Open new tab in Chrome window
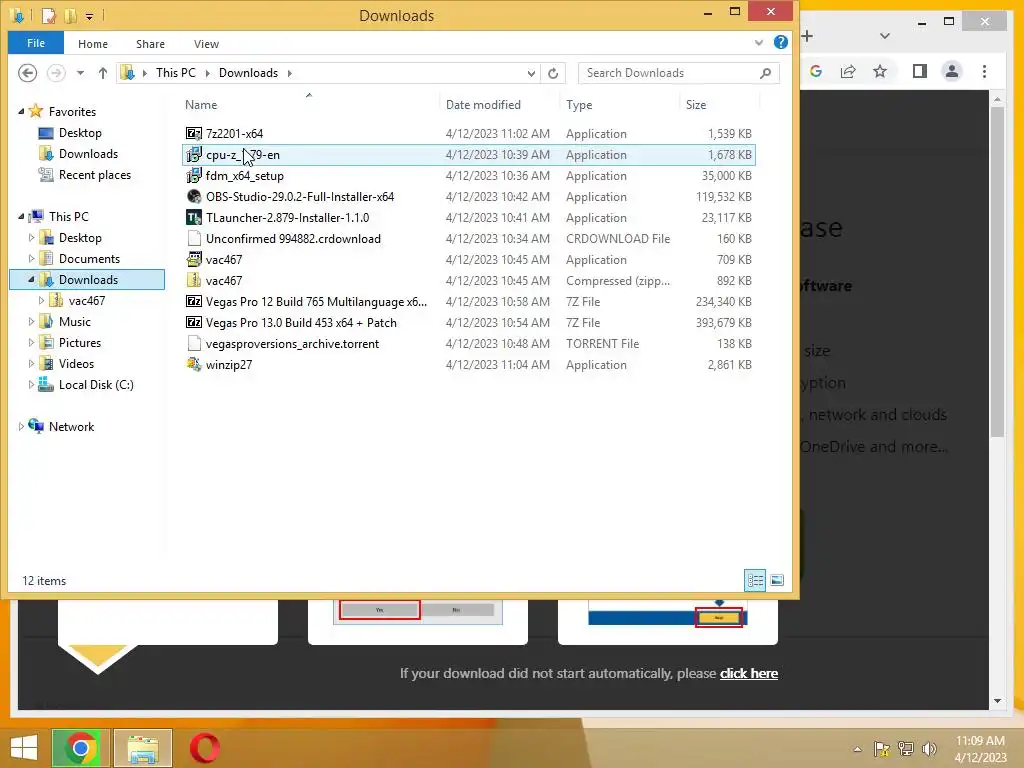 coord(807,36)
